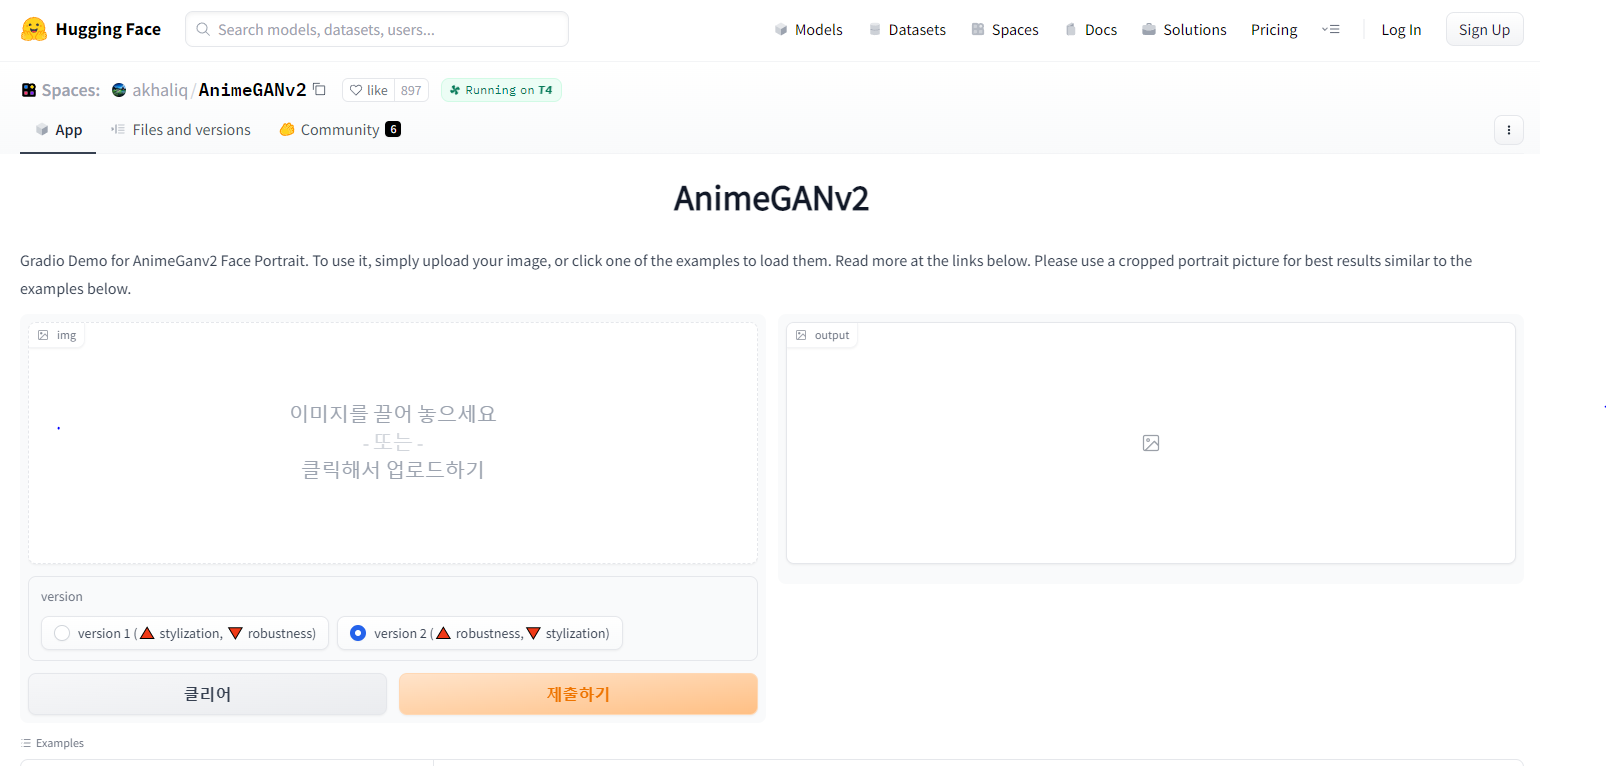
Task: Open the Community tab
Action: [x=340, y=130]
